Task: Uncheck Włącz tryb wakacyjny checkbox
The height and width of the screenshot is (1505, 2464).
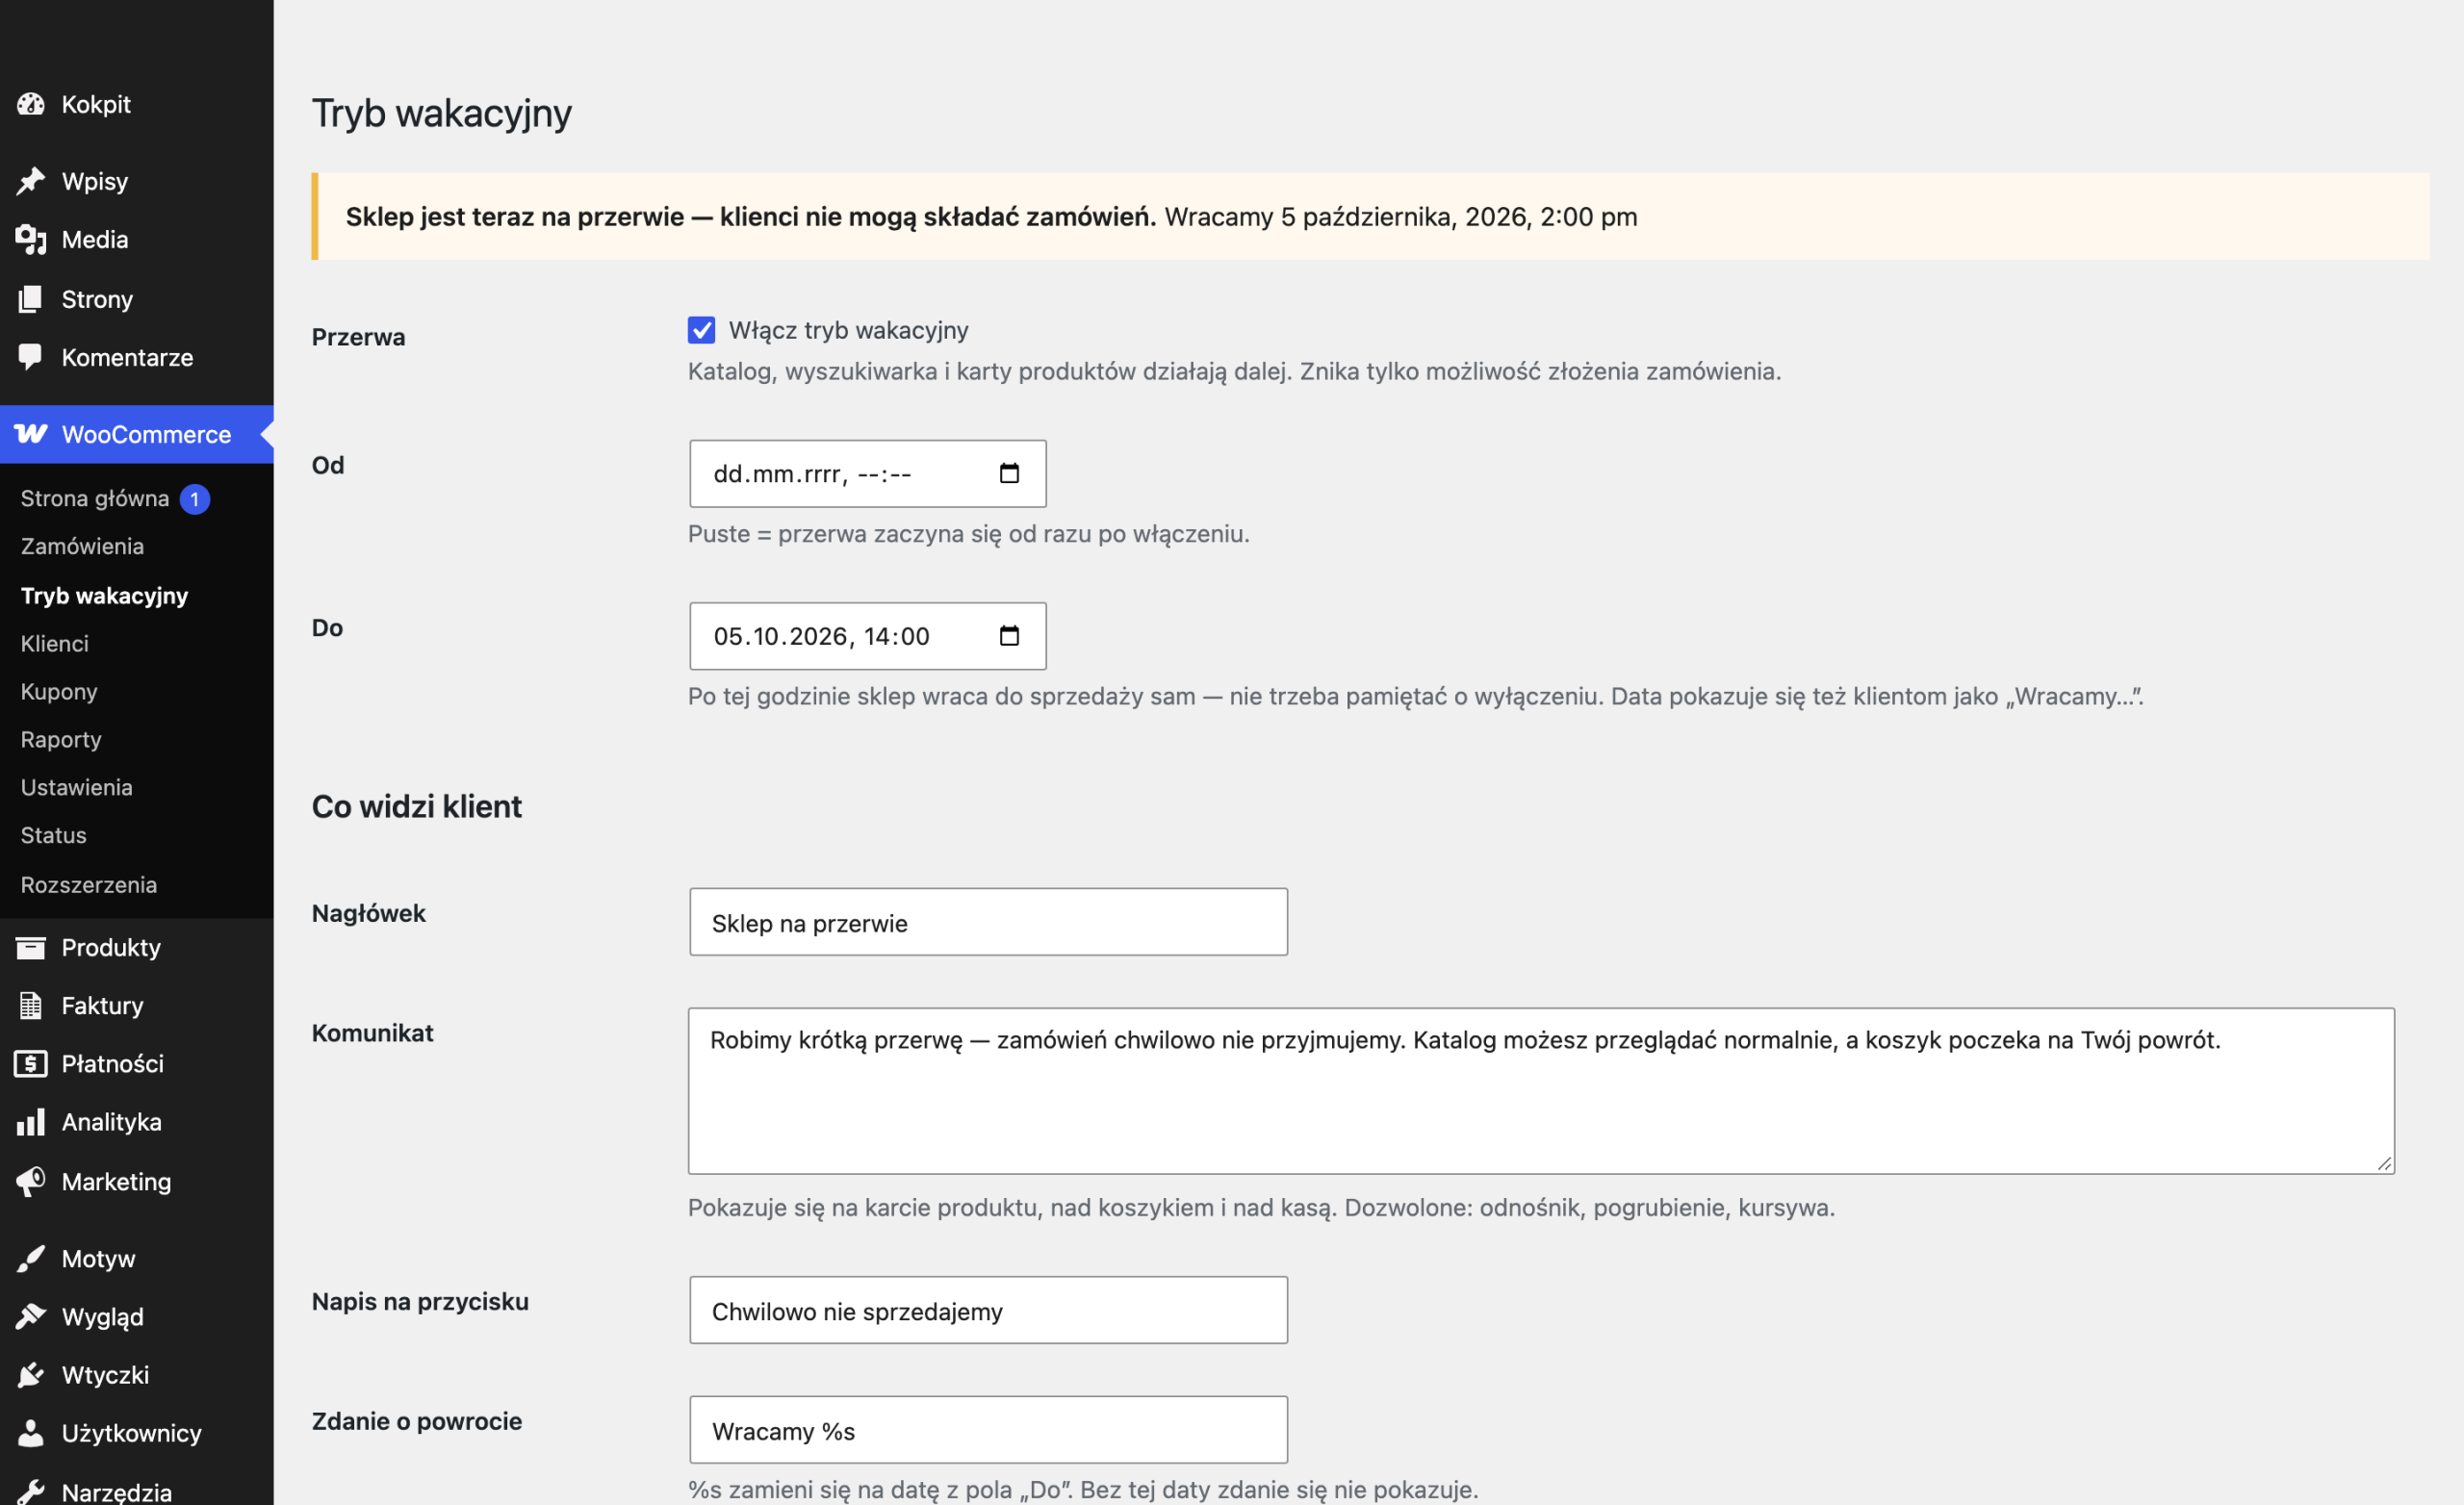Action: (x=701, y=330)
